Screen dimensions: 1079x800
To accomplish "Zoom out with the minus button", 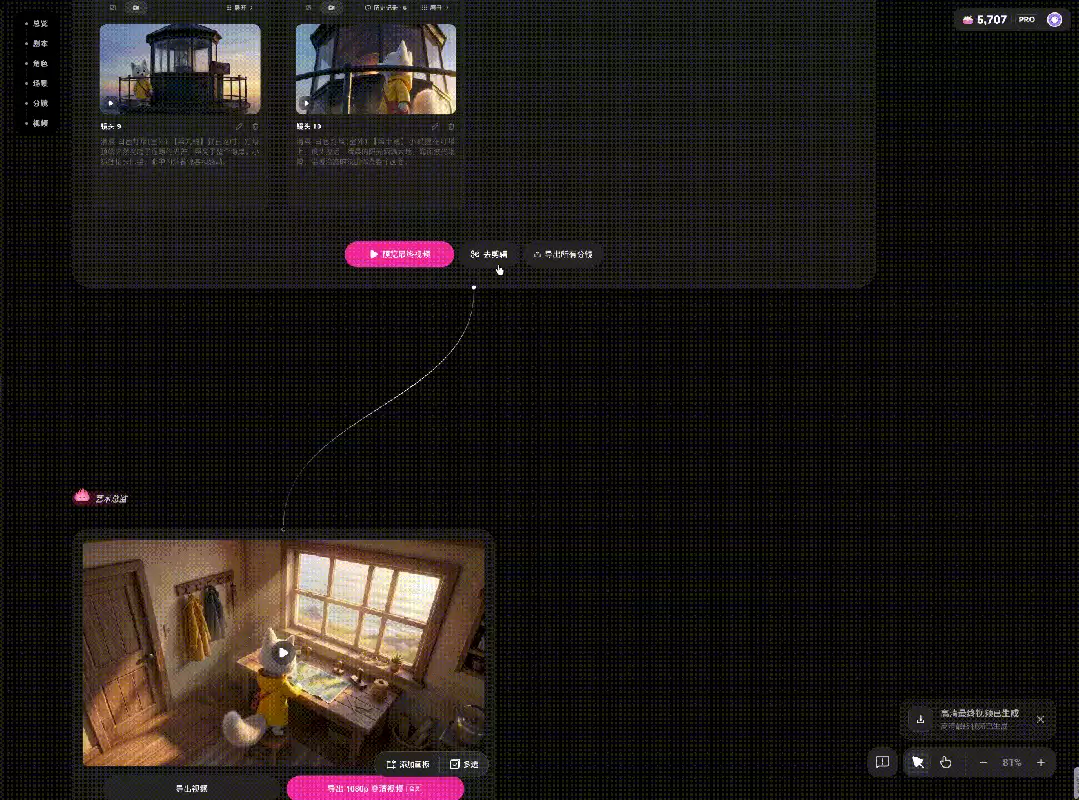I will tap(983, 762).
